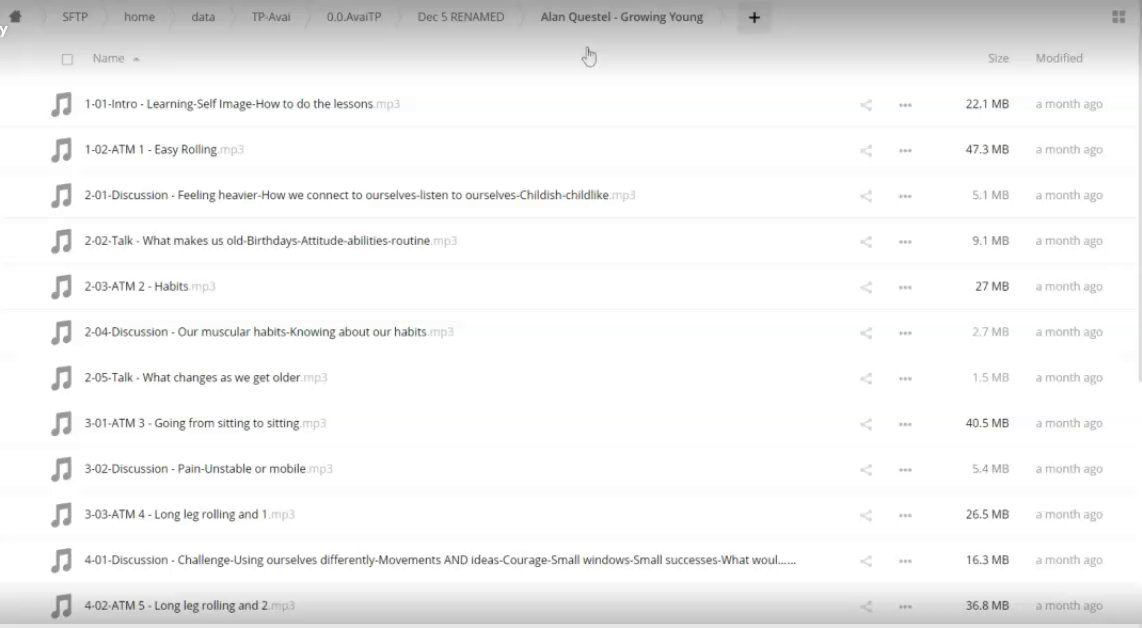Share the 2-05-Talk What changes file
This screenshot has height=628, width=1142.
tap(865, 379)
